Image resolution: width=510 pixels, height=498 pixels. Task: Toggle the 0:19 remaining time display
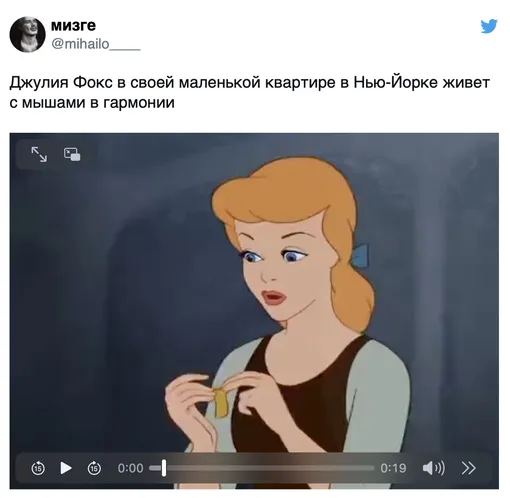[x=393, y=468]
